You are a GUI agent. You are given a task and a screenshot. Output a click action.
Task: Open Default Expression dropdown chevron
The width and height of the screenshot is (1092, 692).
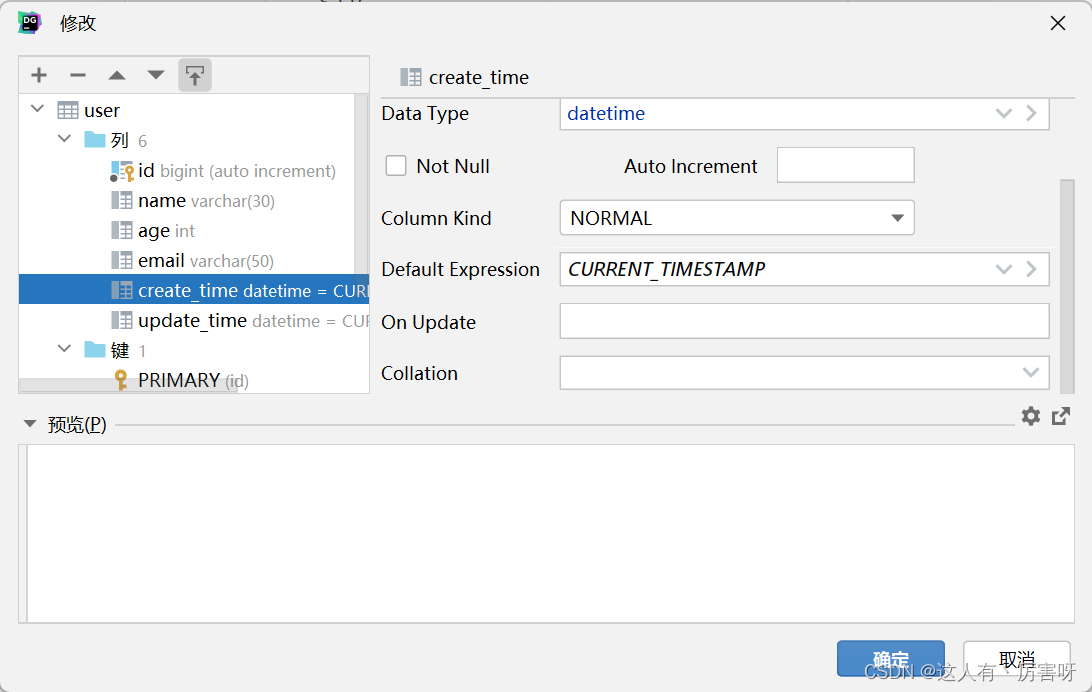1004,269
